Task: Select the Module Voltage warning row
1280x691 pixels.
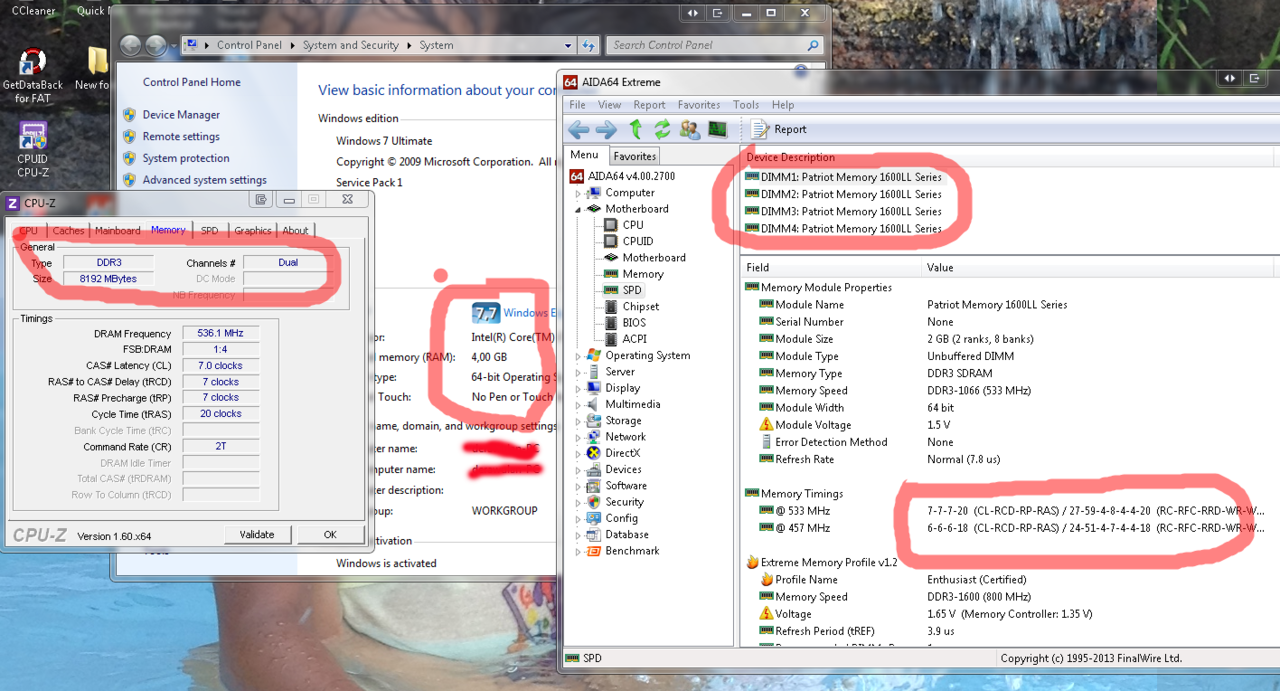Action: 1010,425
